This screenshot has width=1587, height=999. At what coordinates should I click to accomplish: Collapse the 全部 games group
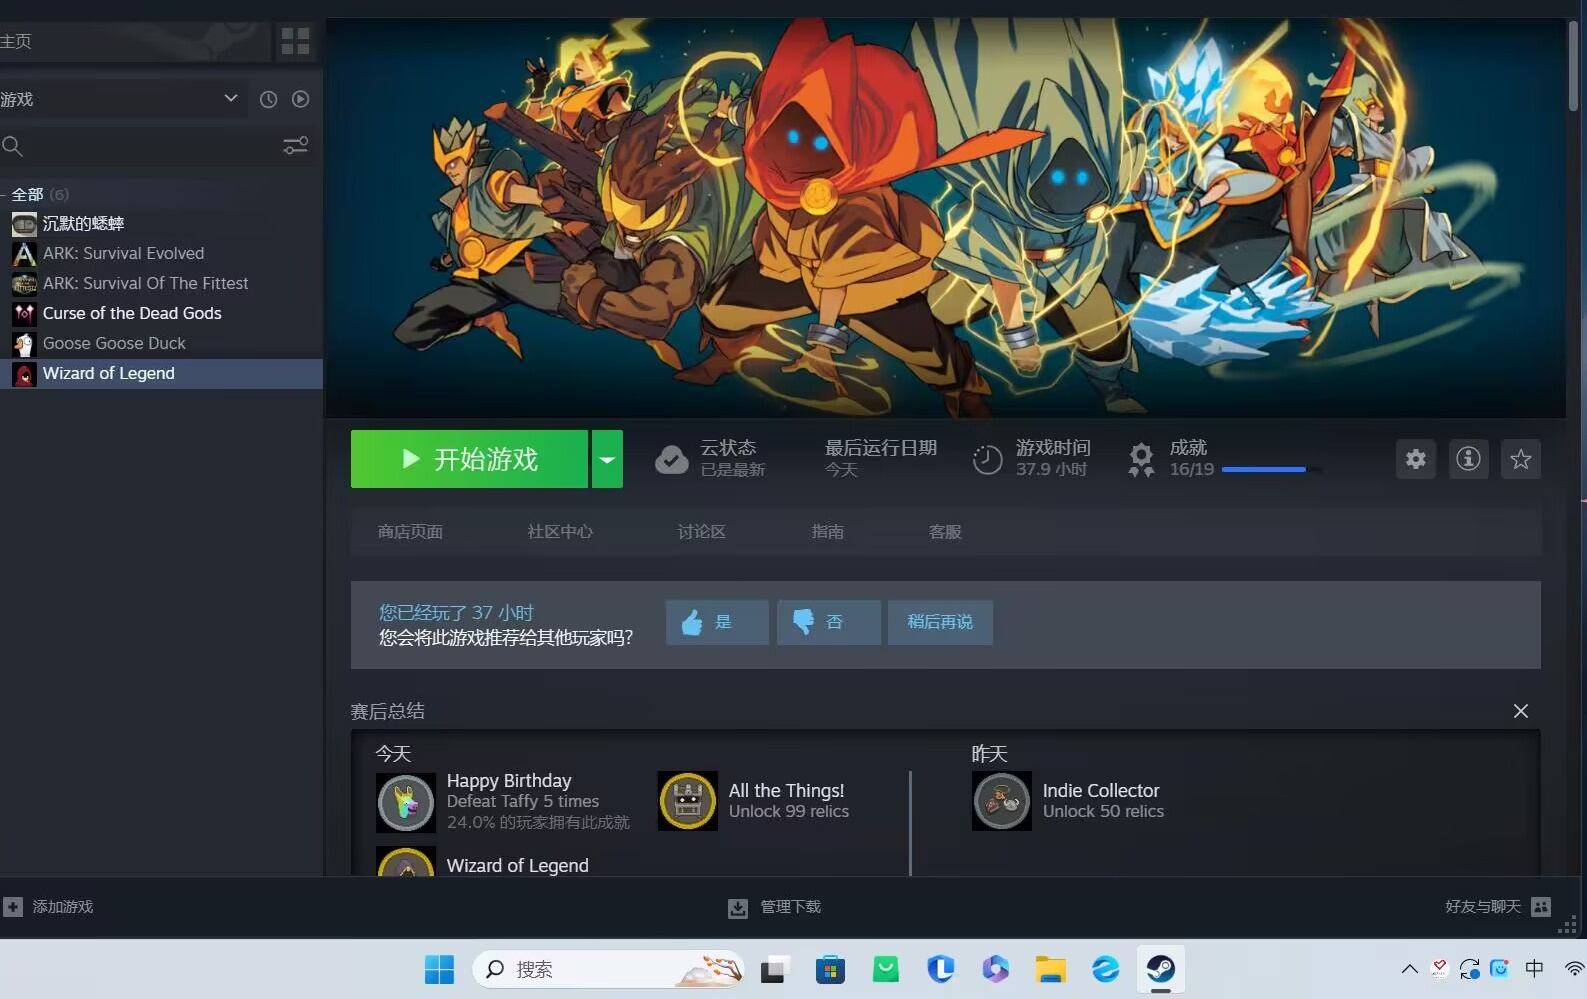click(27, 194)
